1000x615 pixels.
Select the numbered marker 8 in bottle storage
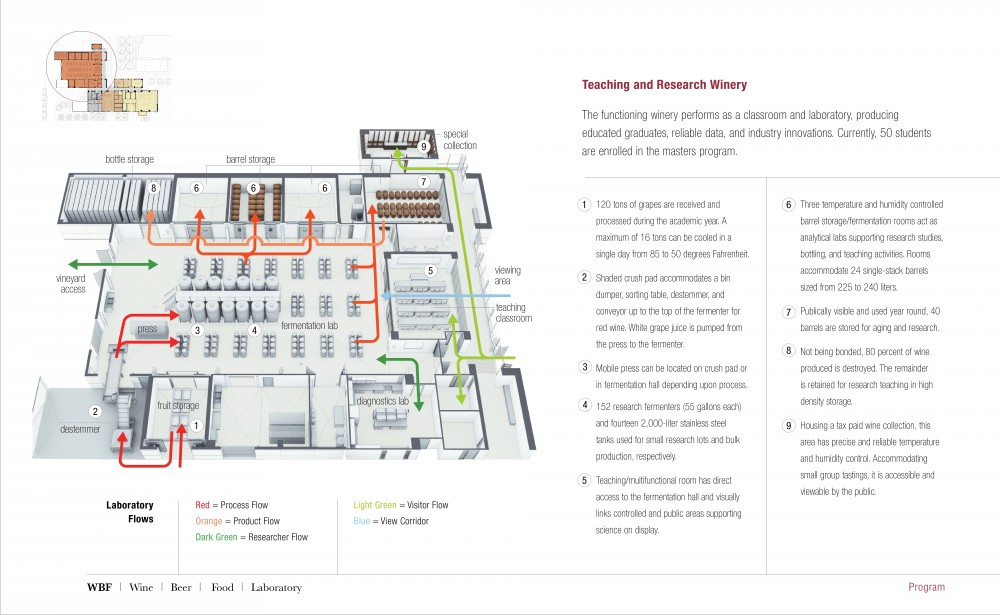153,188
